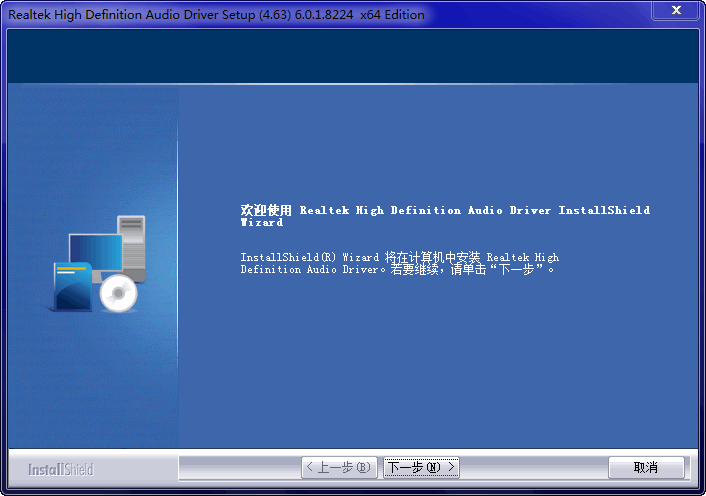Click the greyed-out Back button 上一步(B)
Image resolution: width=706 pixels, height=496 pixels.
(x=340, y=467)
